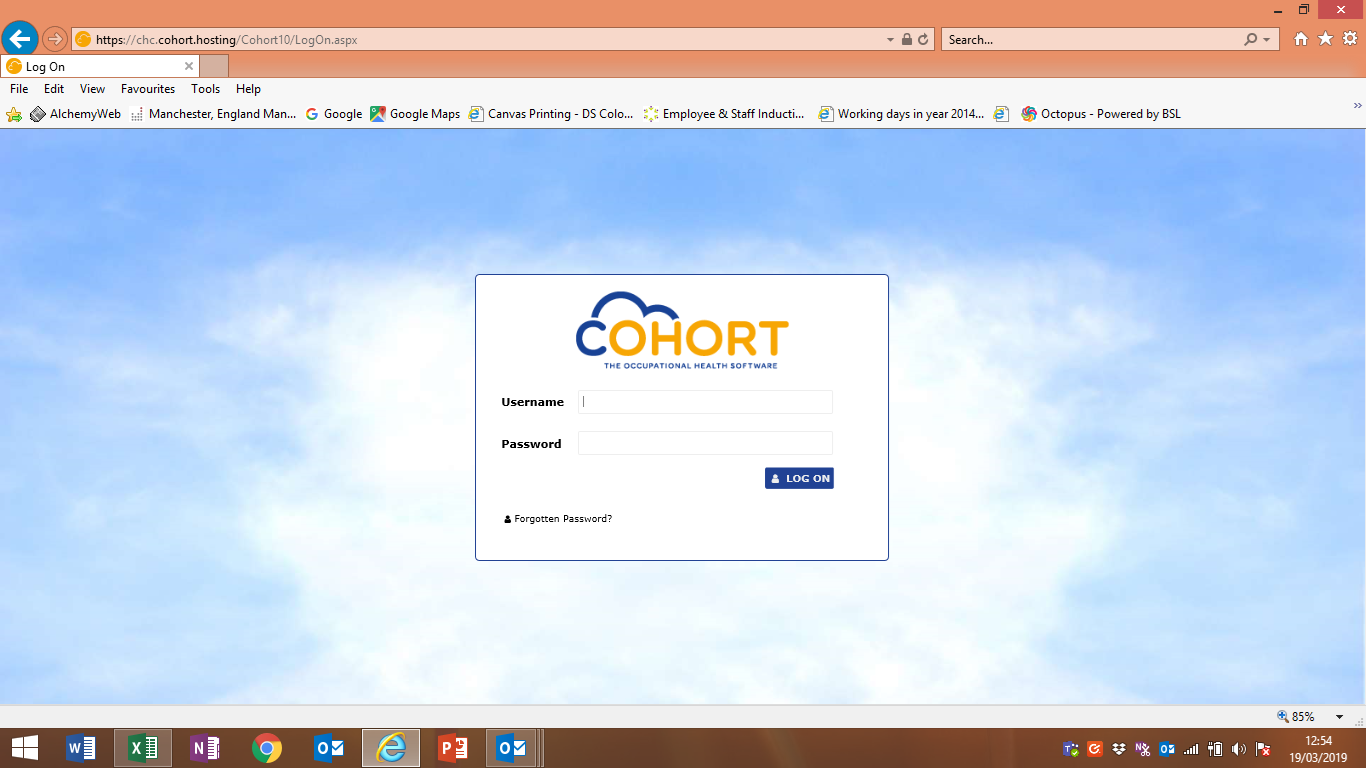Open the Edit menu
The width and height of the screenshot is (1366, 768).
point(54,89)
